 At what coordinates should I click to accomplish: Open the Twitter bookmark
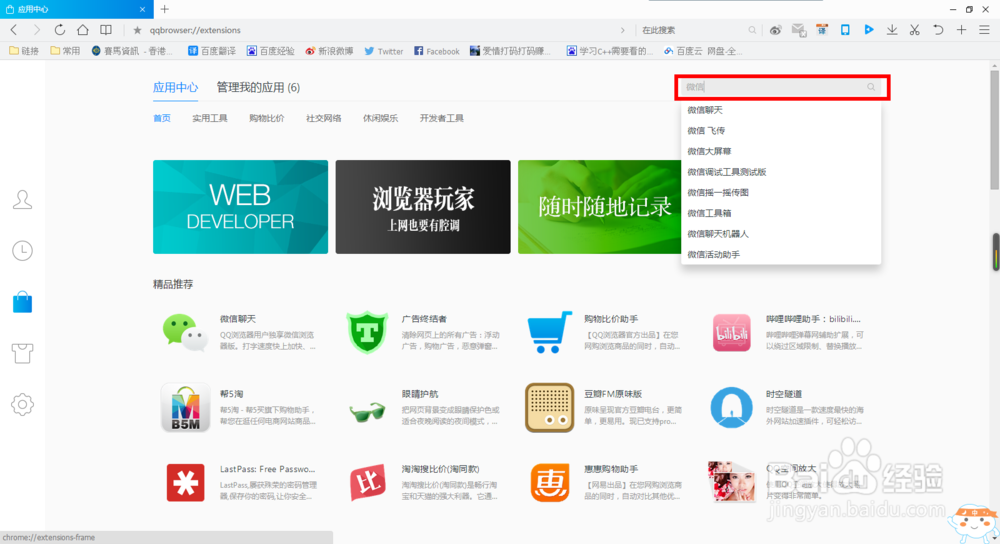click(x=384, y=51)
